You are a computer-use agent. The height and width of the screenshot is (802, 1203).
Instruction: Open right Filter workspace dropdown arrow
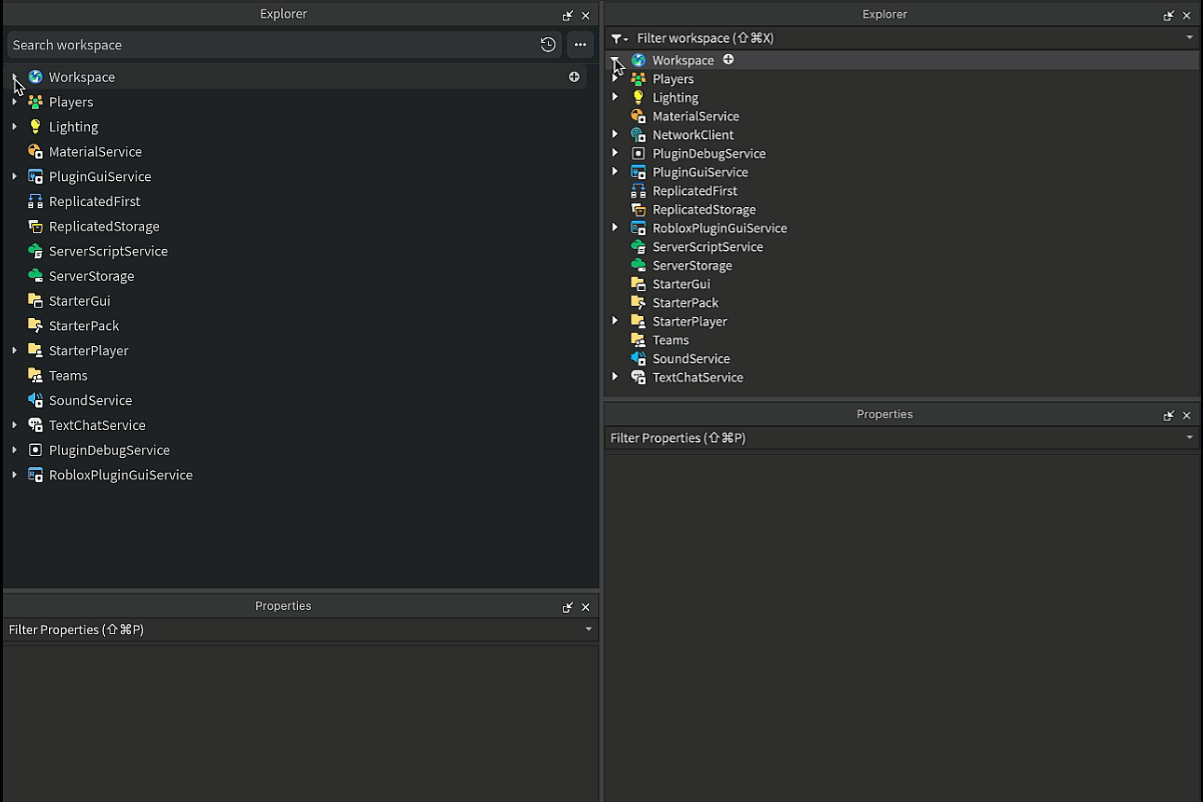(x=1189, y=38)
